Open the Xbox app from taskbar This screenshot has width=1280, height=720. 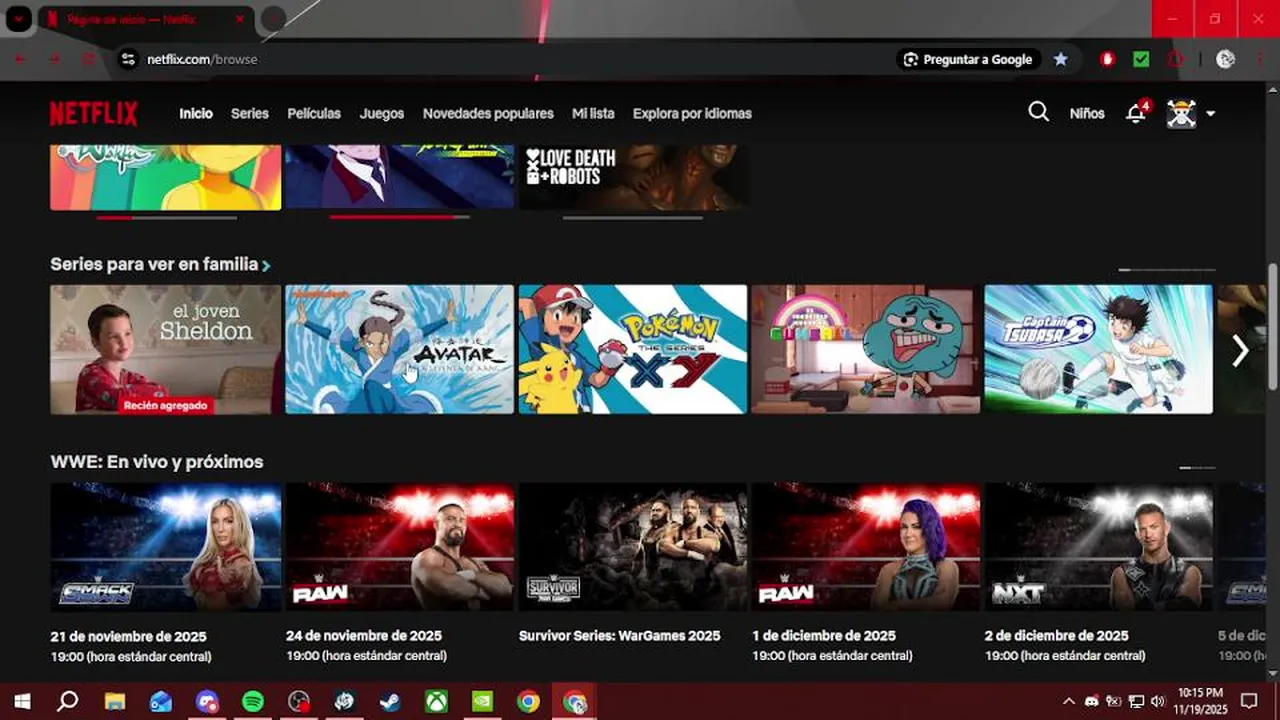pos(437,701)
